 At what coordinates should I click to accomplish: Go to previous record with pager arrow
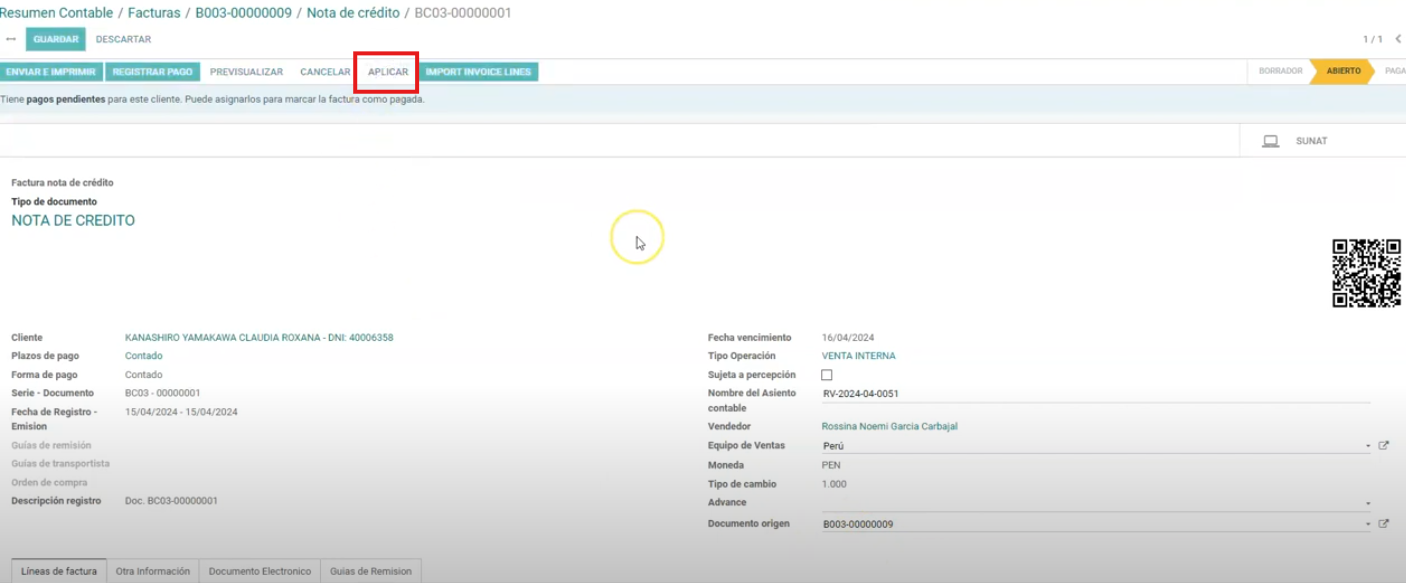coord(1398,39)
